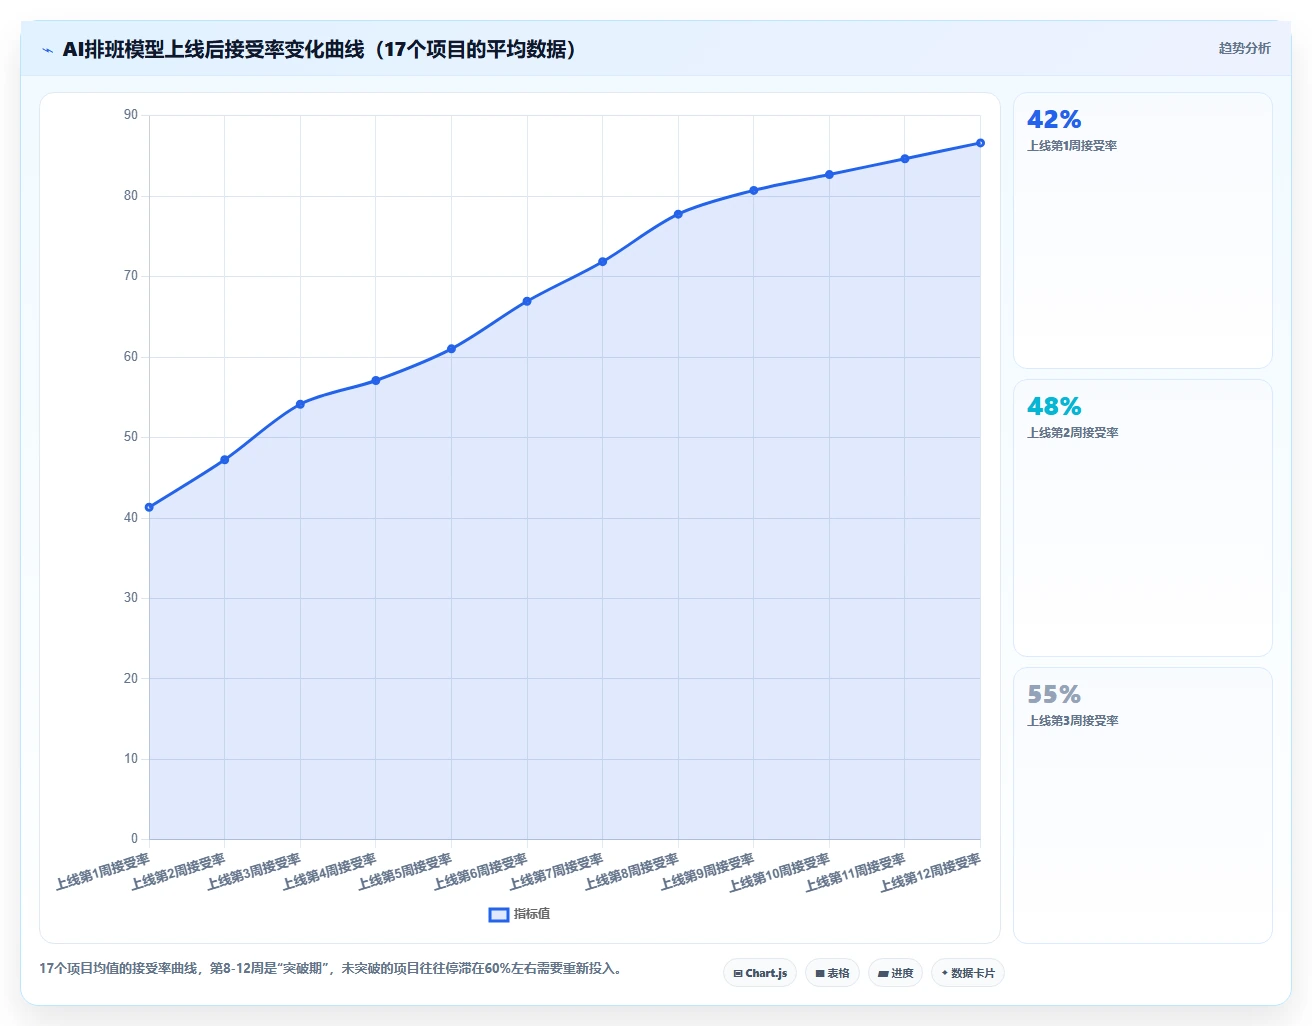The image size is (1312, 1026).
Task: Click x-axis label 上线第6周接受率
Action: [x=480, y=872]
